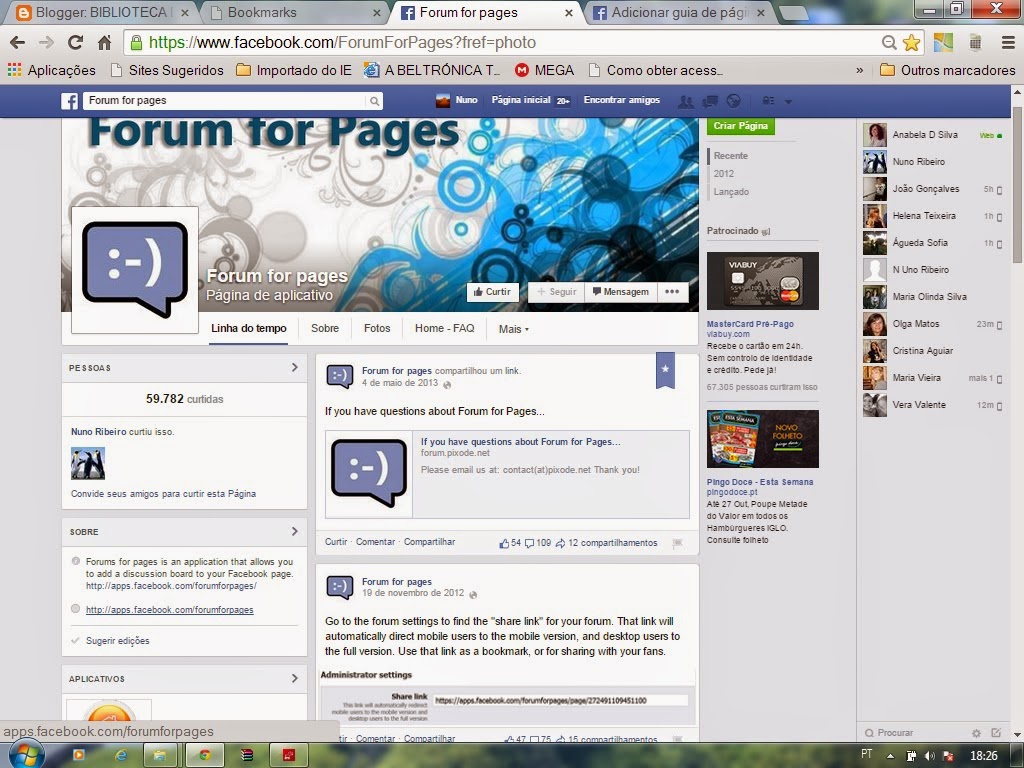Reload the page with the refresh icon
This screenshot has height=768, width=1024.
pyautogui.click(x=75, y=42)
